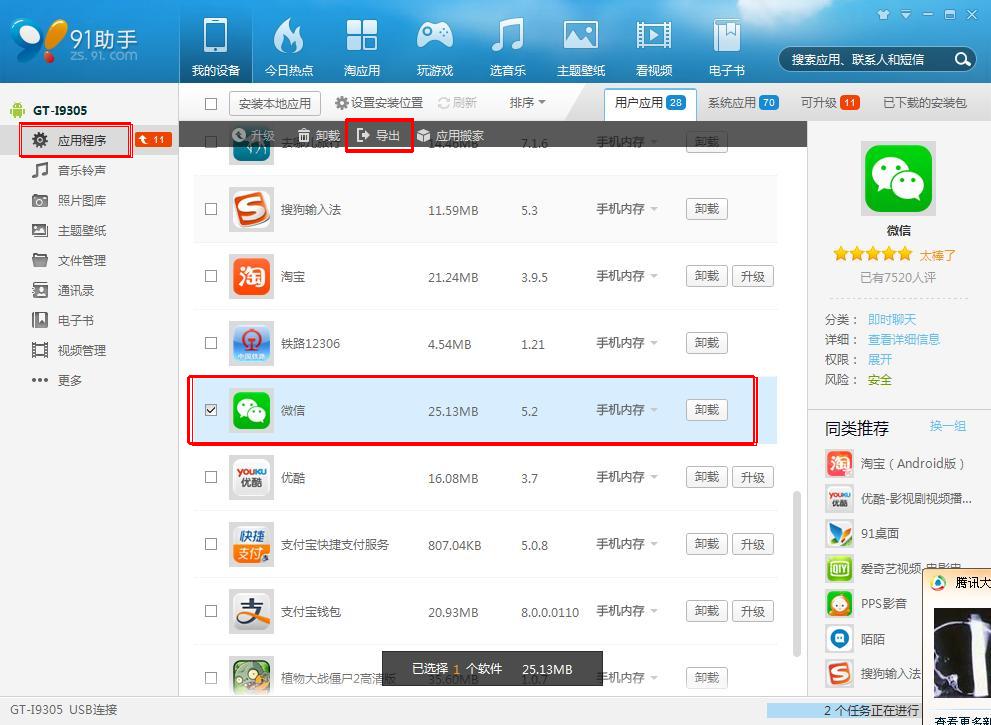
Task: Open 手机内存 dropdown for 支付宝快捷支付服务
Action: tap(626, 544)
